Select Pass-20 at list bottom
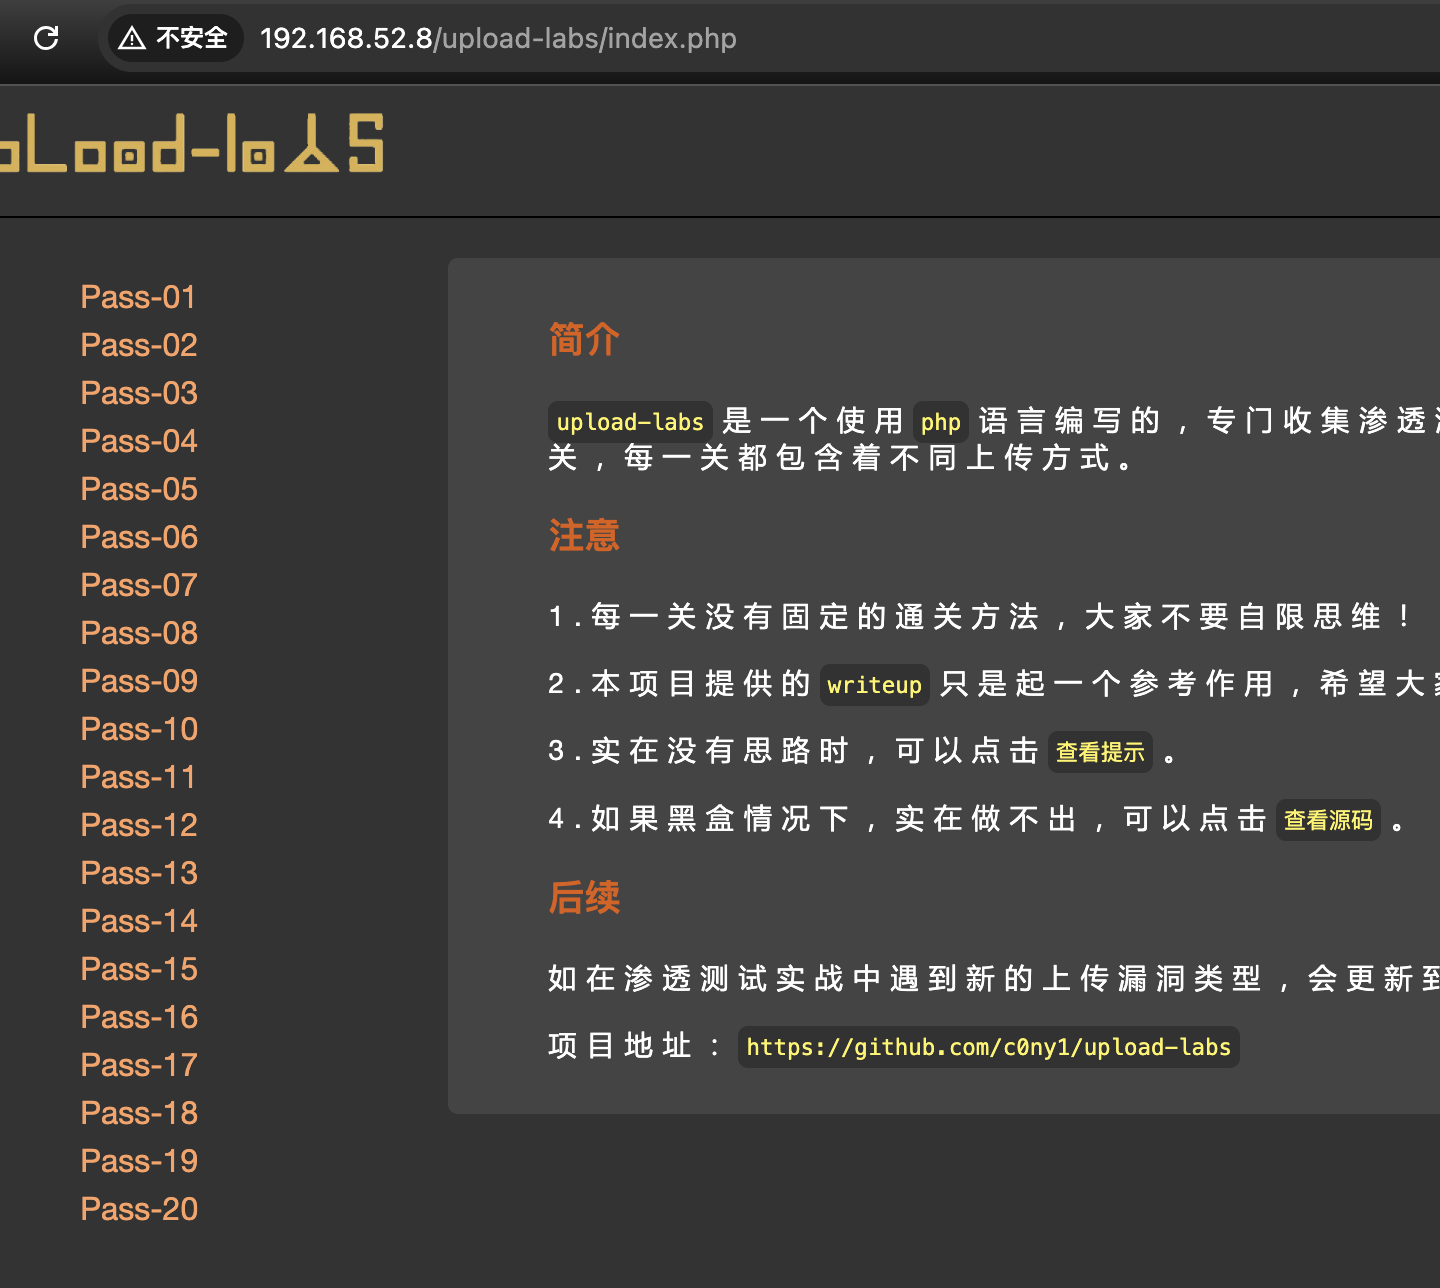This screenshot has width=1440, height=1288. (139, 1209)
